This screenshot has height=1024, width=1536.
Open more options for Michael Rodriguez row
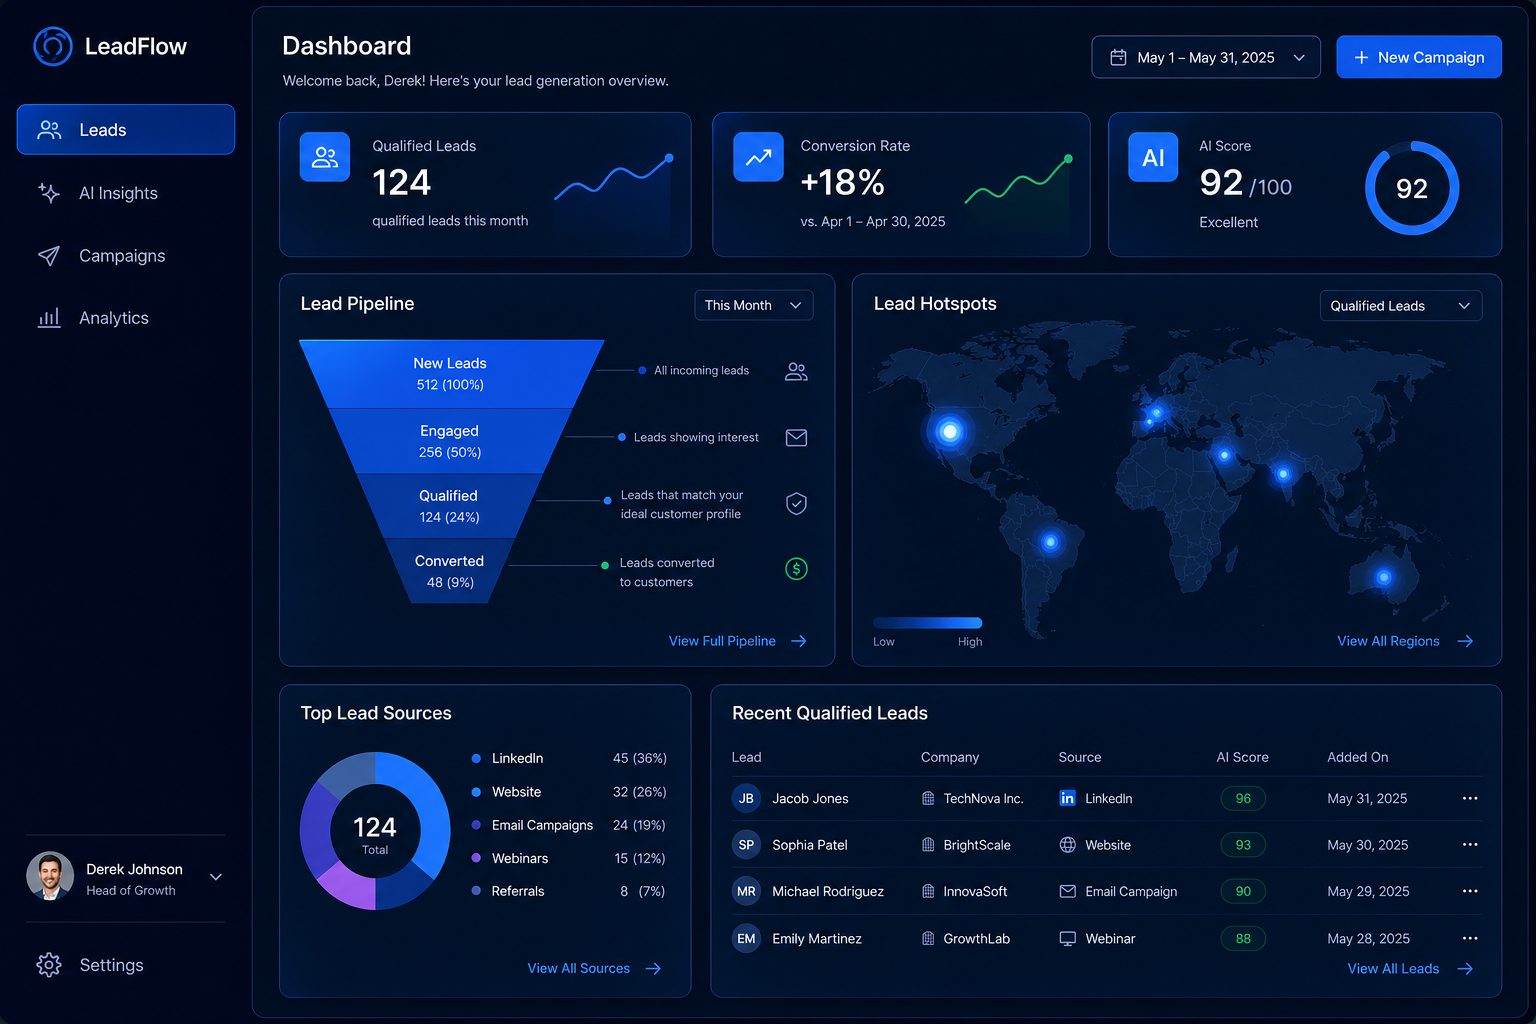[x=1470, y=891]
